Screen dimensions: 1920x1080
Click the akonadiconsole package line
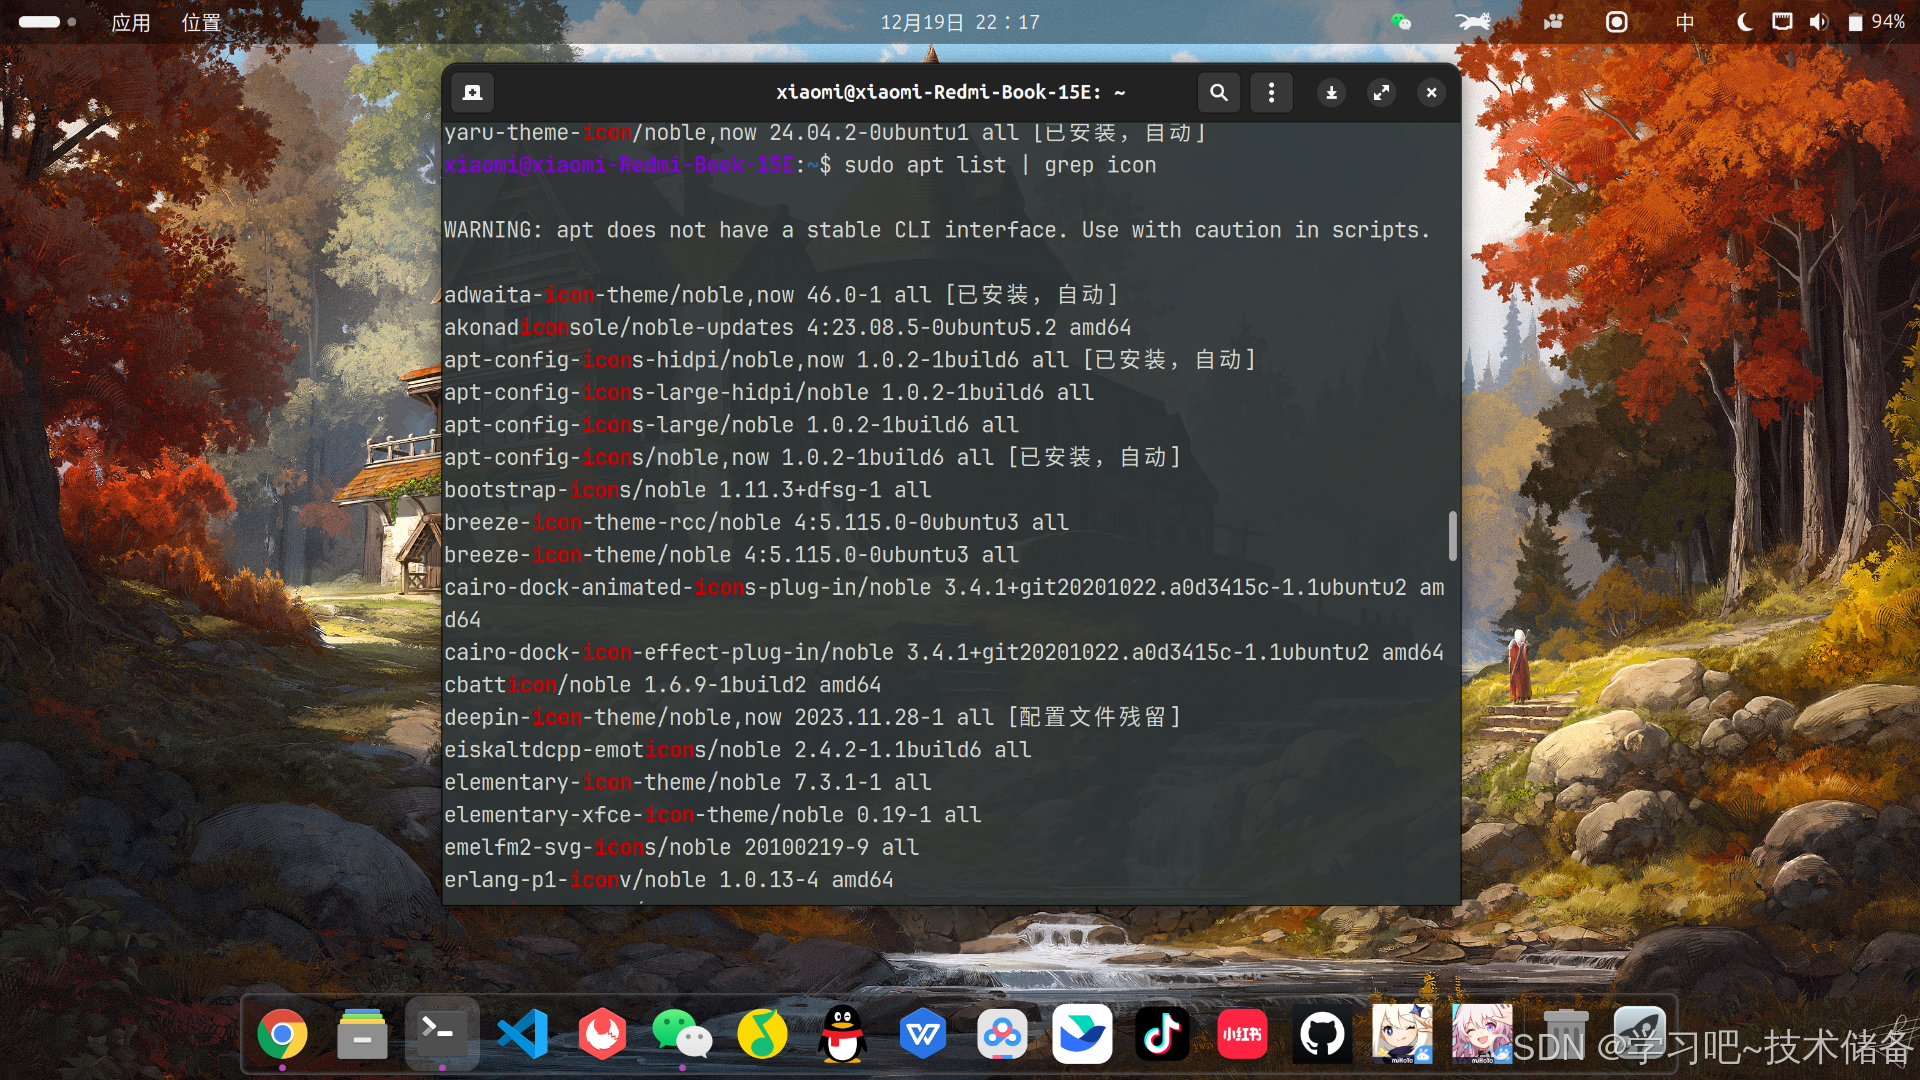787,327
